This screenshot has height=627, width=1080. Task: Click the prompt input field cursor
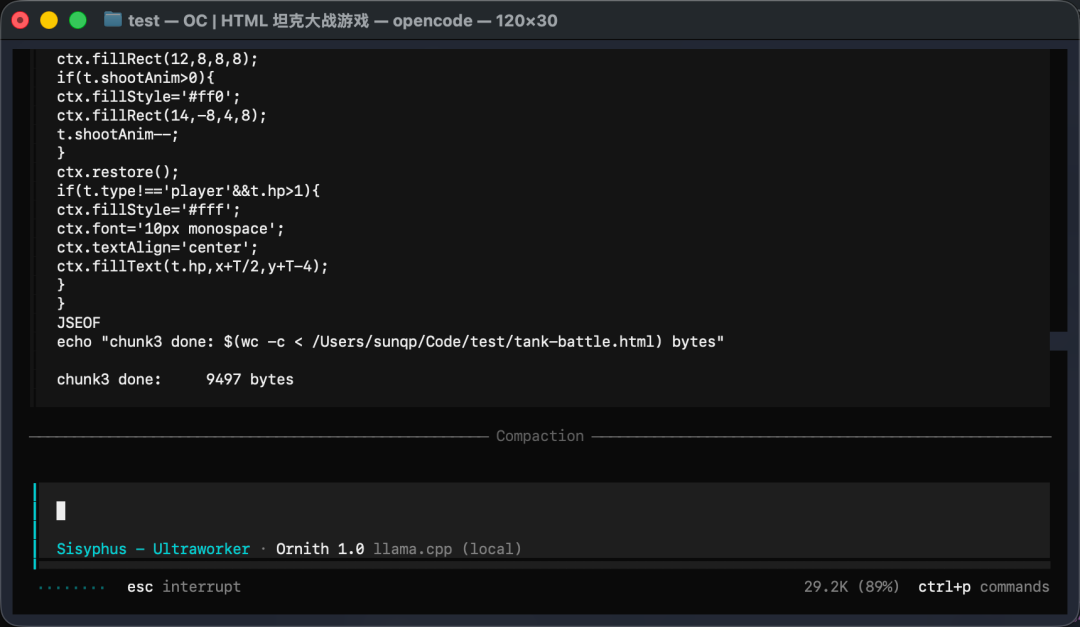click(61, 511)
